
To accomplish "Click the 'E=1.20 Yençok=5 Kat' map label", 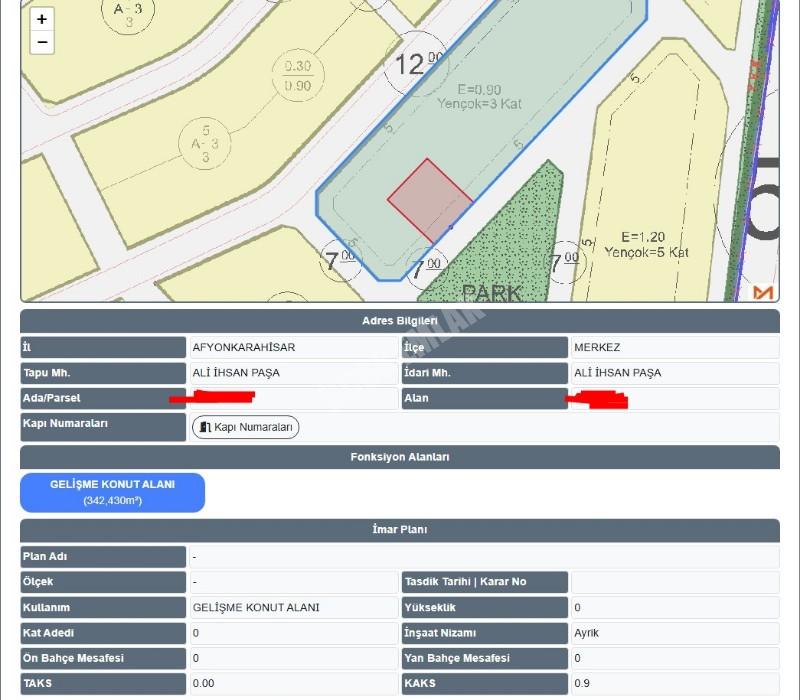I will [646, 244].
